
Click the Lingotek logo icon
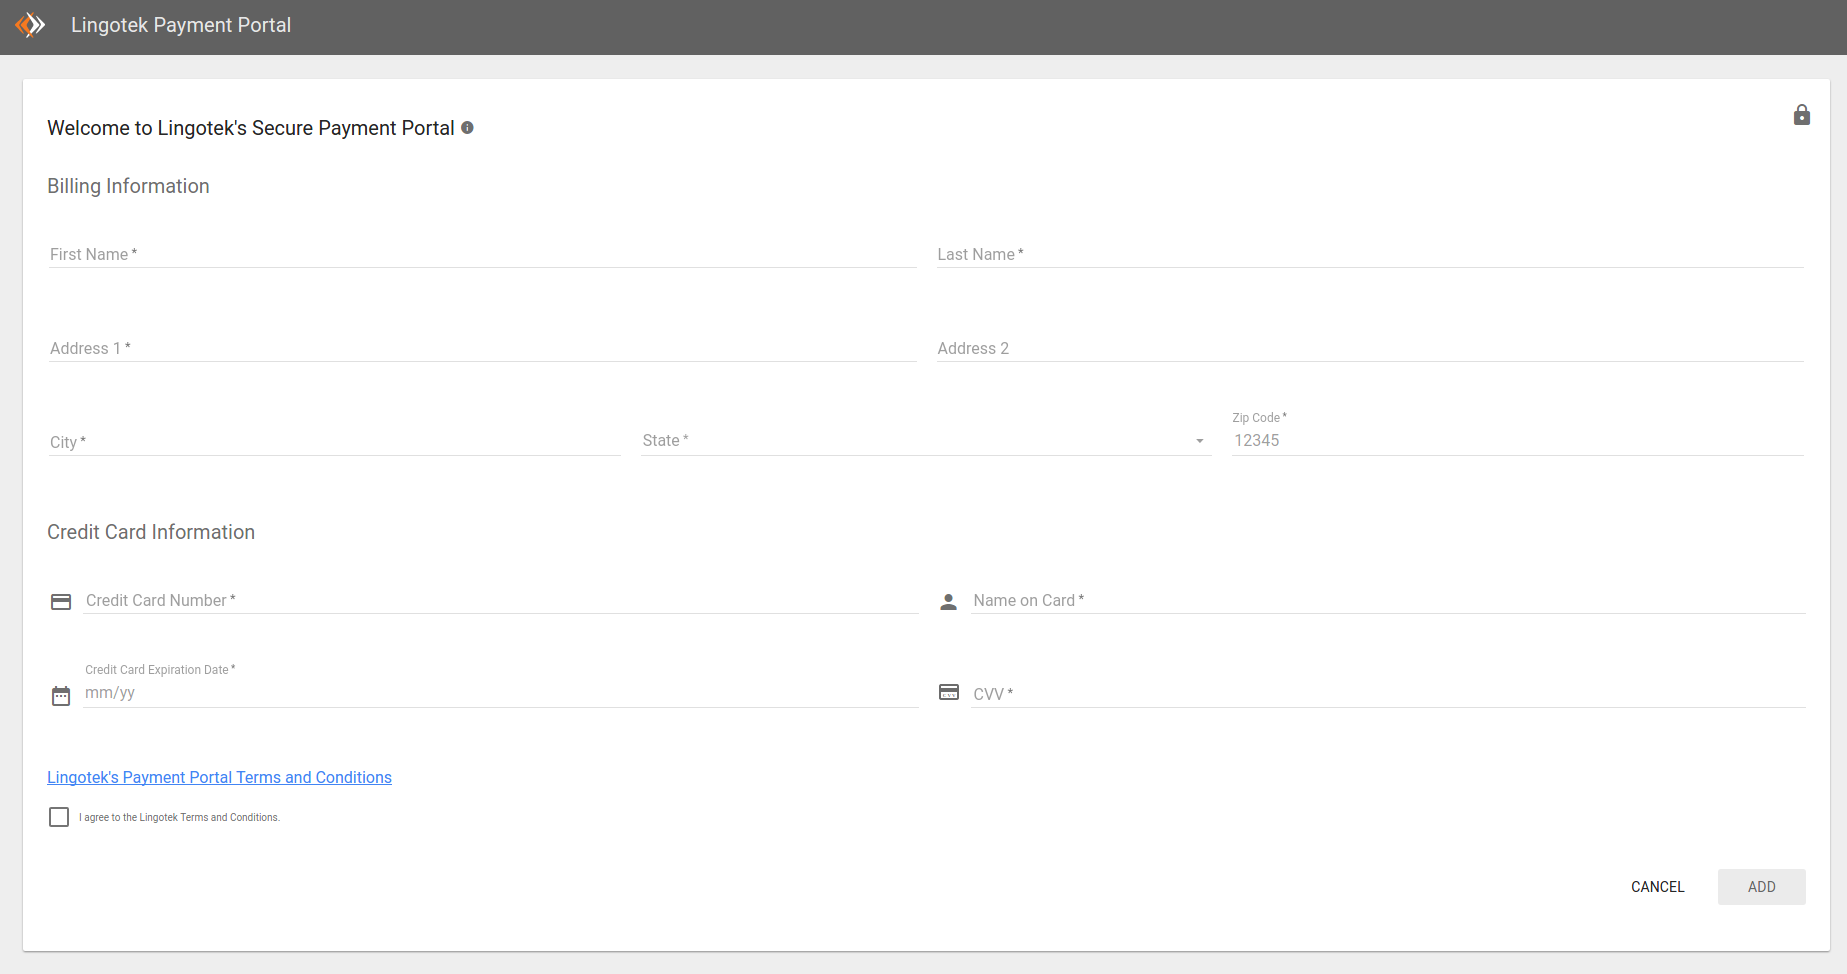pos(31,25)
